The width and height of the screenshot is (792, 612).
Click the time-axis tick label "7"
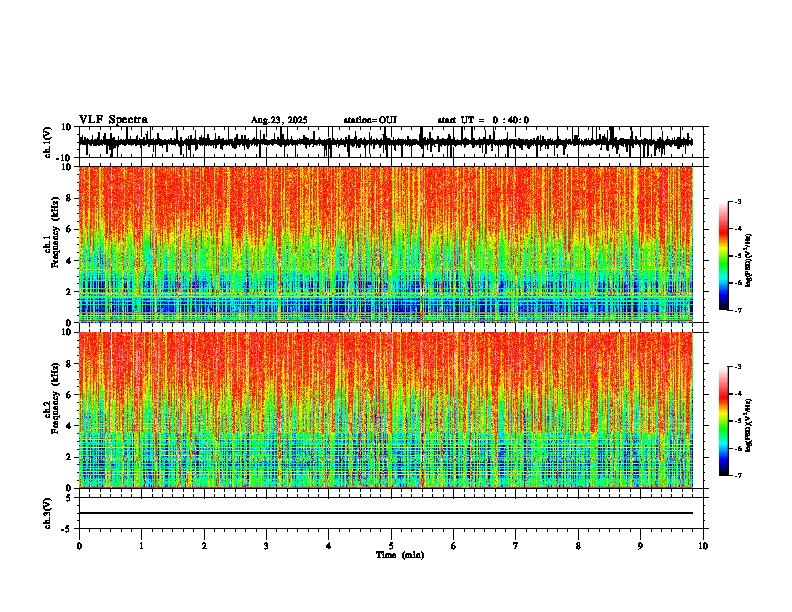(516, 546)
